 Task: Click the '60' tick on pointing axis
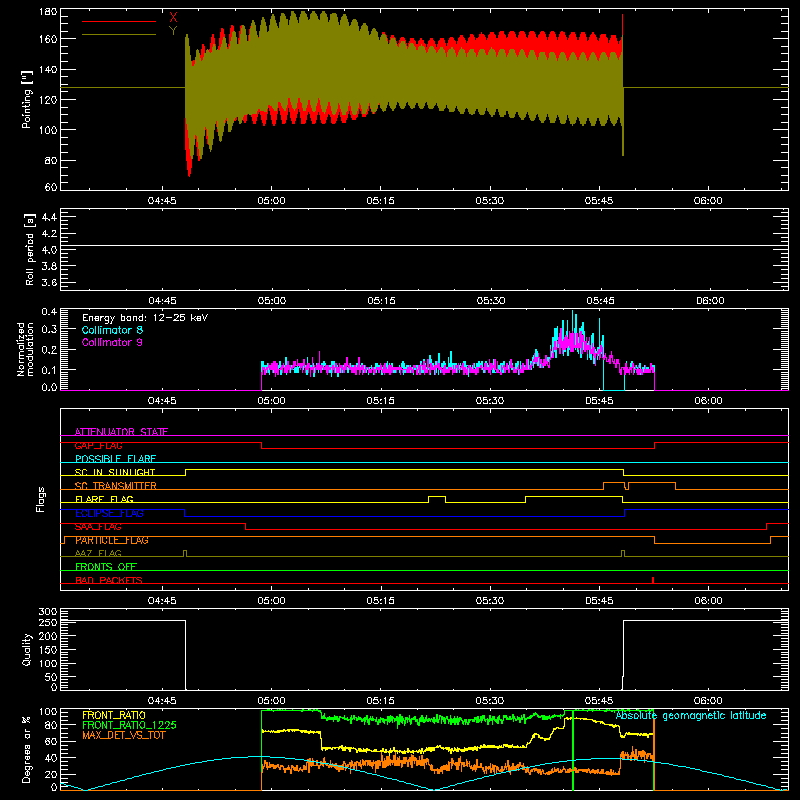(x=51, y=187)
